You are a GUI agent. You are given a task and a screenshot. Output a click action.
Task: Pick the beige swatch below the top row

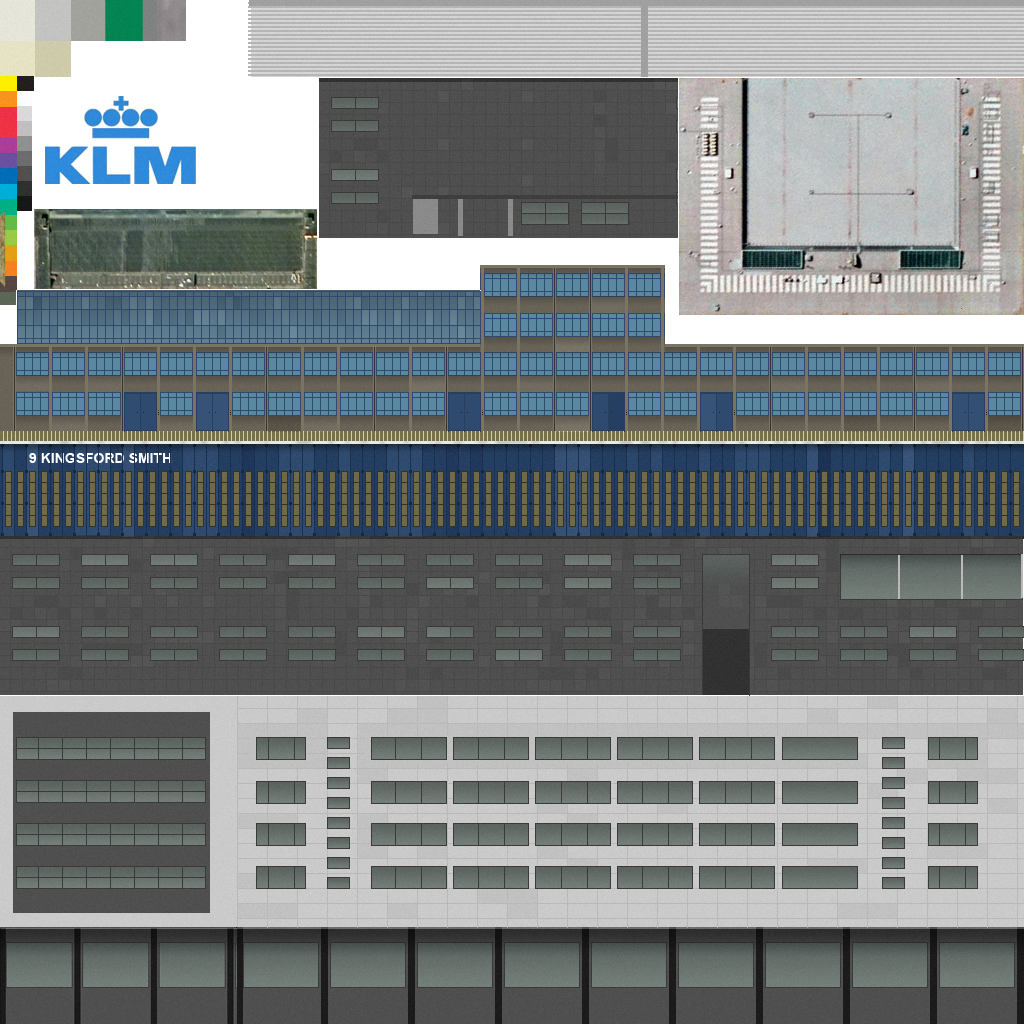pos(36,59)
